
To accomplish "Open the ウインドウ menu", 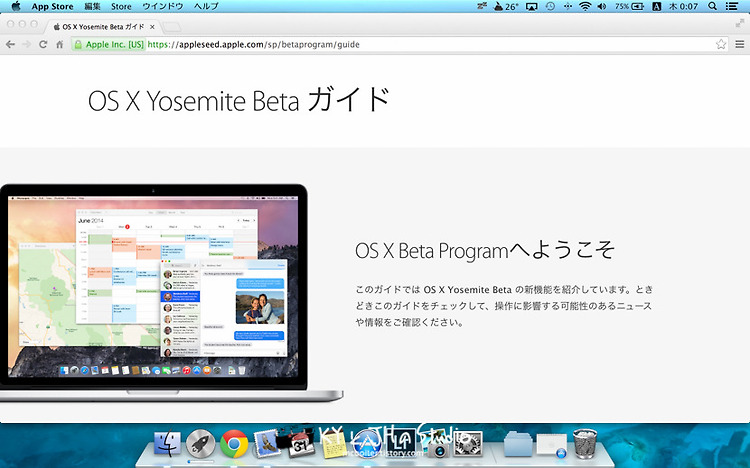I will (163, 6).
